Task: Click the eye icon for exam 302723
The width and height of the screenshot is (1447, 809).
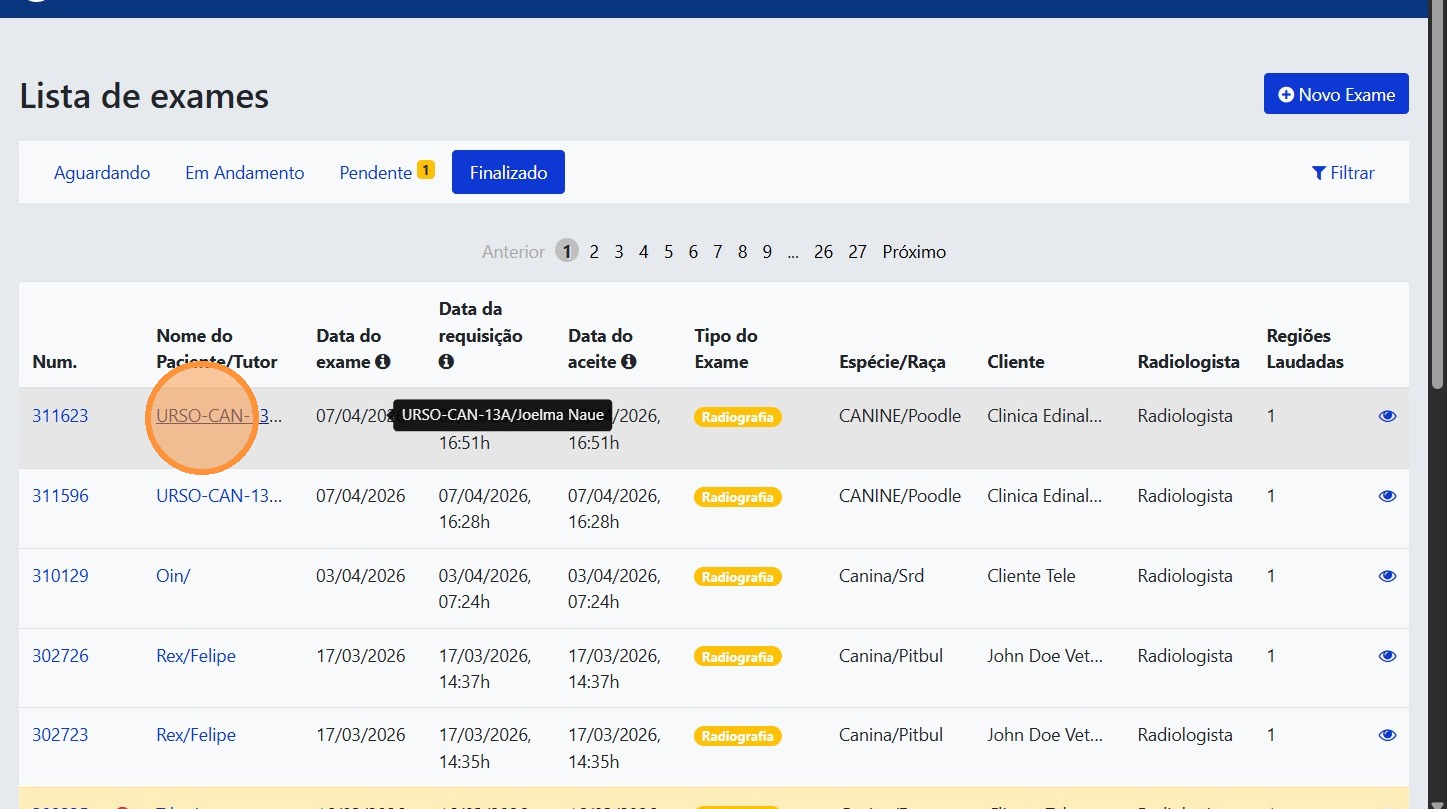Action: tap(1387, 735)
